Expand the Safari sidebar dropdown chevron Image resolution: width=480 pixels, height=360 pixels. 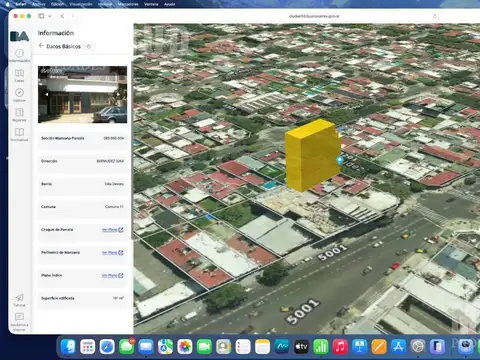50,16
